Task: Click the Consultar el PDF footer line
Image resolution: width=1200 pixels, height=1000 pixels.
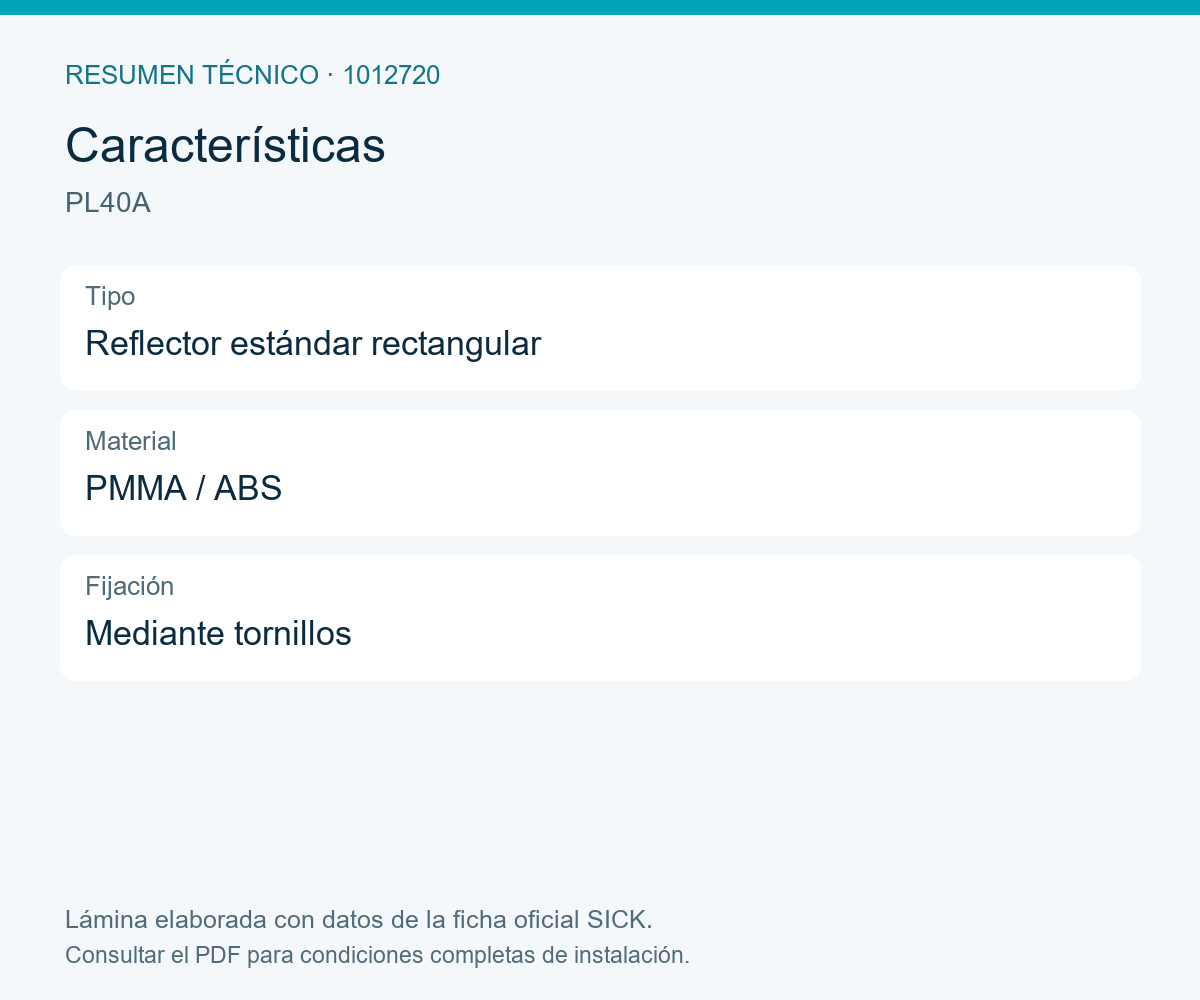Action: tap(377, 955)
